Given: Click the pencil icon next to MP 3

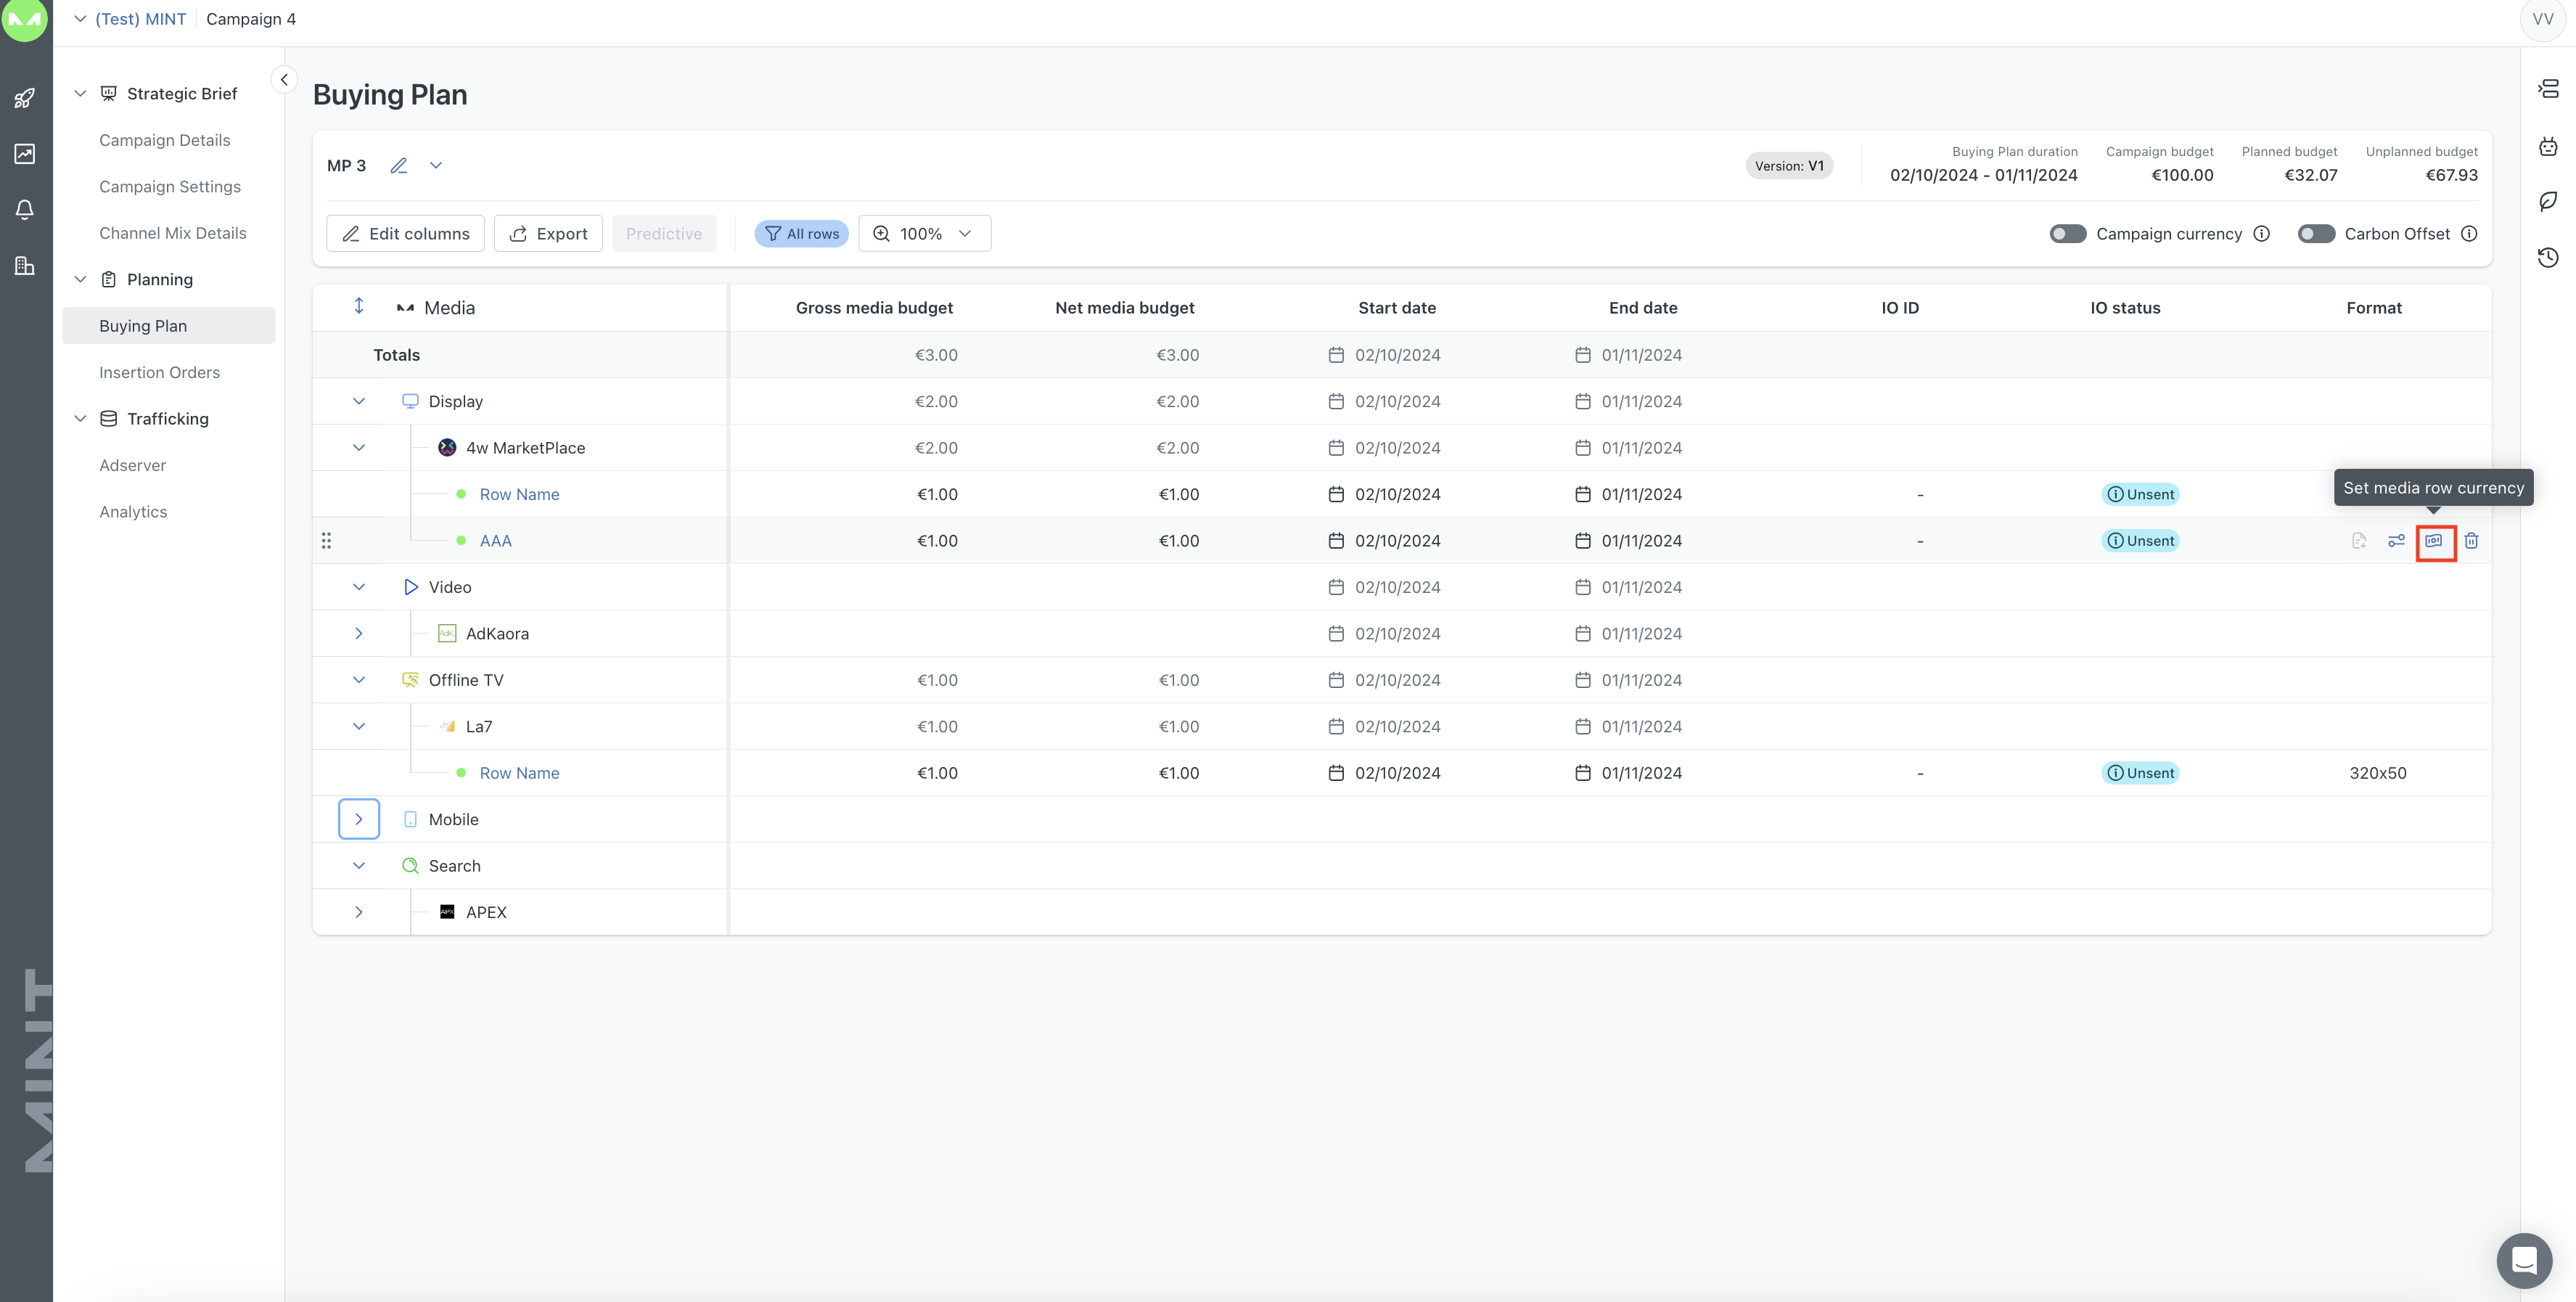Looking at the screenshot, I should coord(398,166).
